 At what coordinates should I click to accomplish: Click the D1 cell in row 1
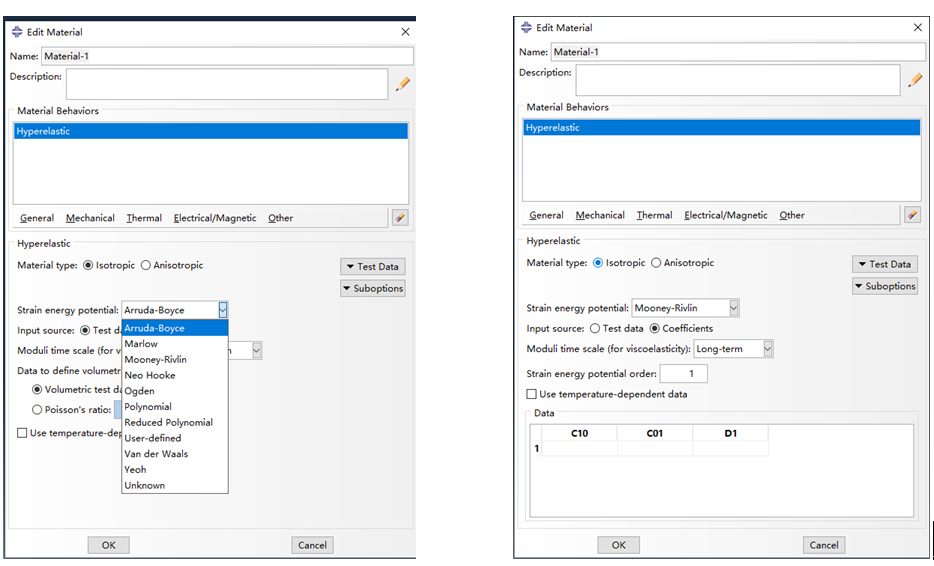click(731, 449)
